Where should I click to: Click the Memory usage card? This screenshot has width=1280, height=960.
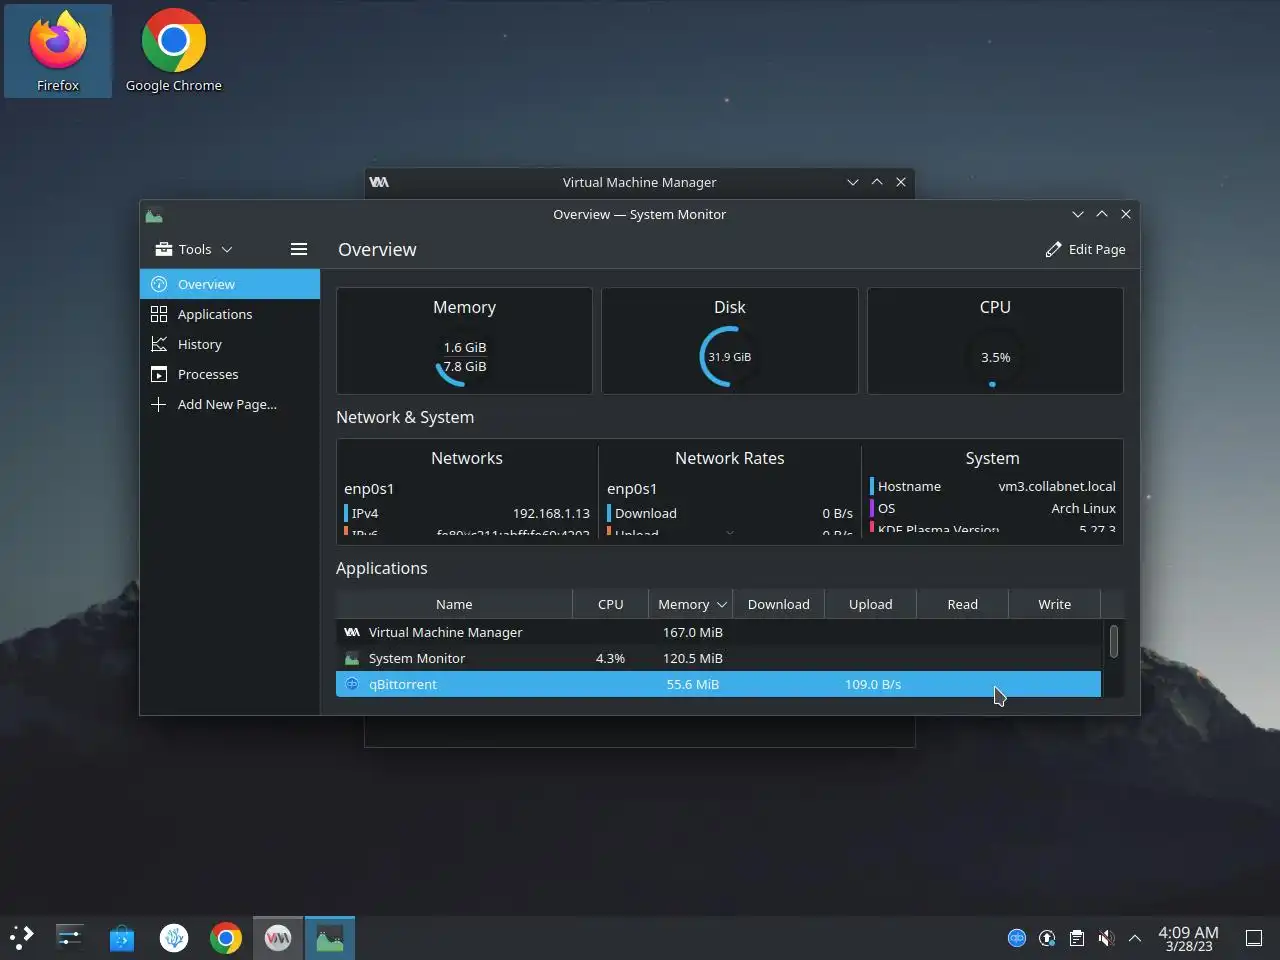click(464, 341)
